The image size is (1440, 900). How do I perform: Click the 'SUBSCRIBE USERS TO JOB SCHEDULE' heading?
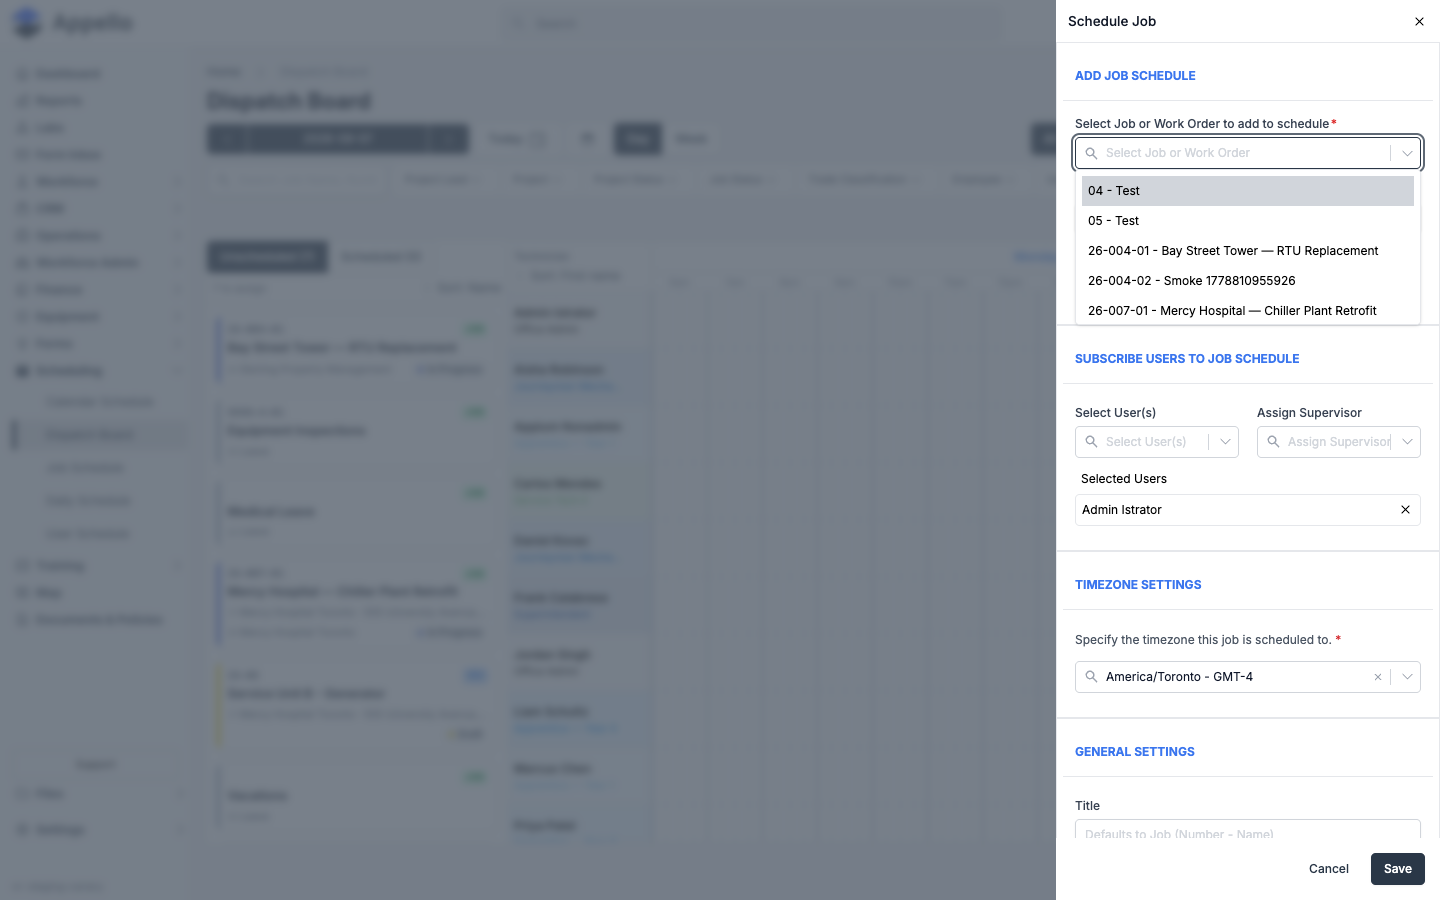1187,359
